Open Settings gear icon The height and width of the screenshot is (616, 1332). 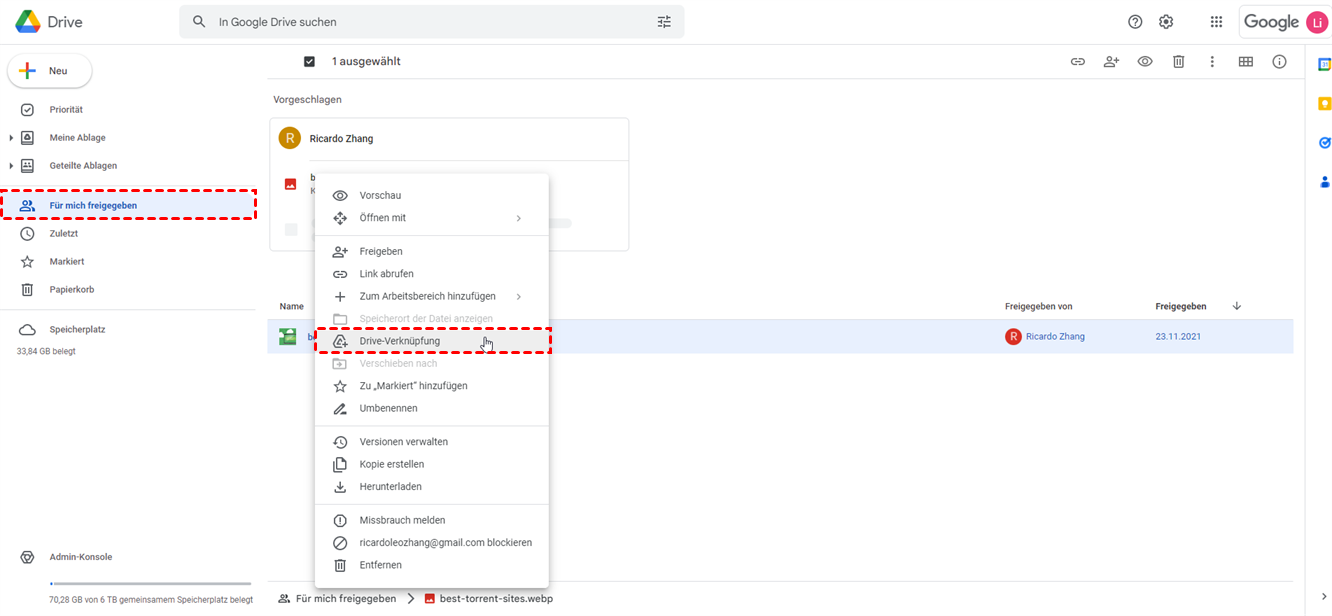click(1166, 22)
